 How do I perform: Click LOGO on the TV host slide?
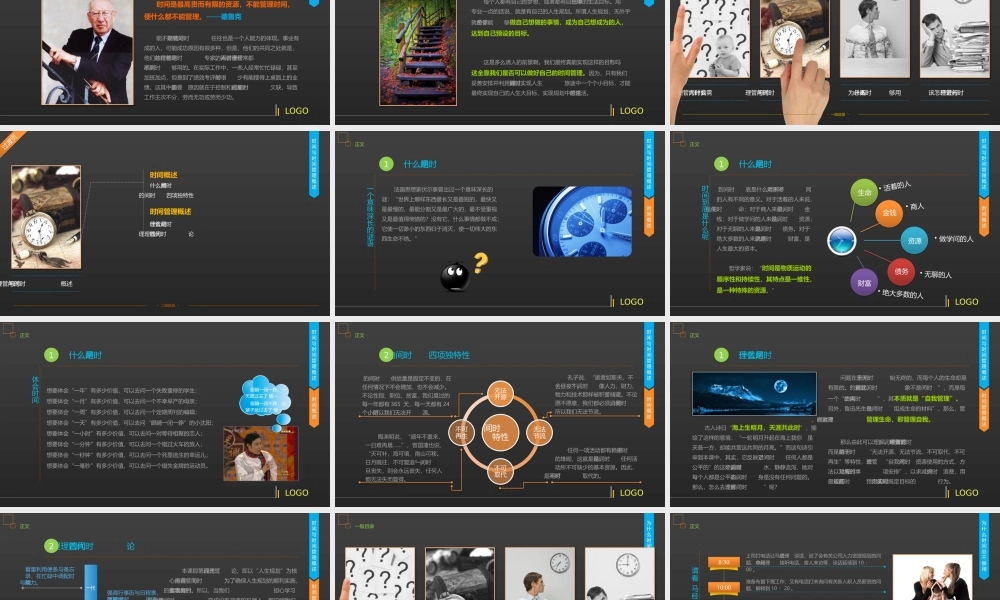297,492
